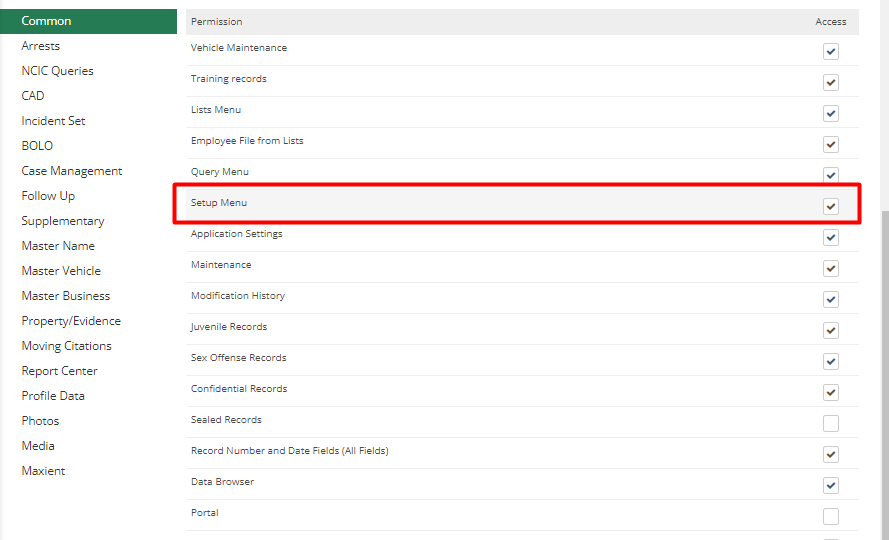This screenshot has width=889, height=540.
Task: Toggle Data Browser access checkbox
Action: [831, 486]
